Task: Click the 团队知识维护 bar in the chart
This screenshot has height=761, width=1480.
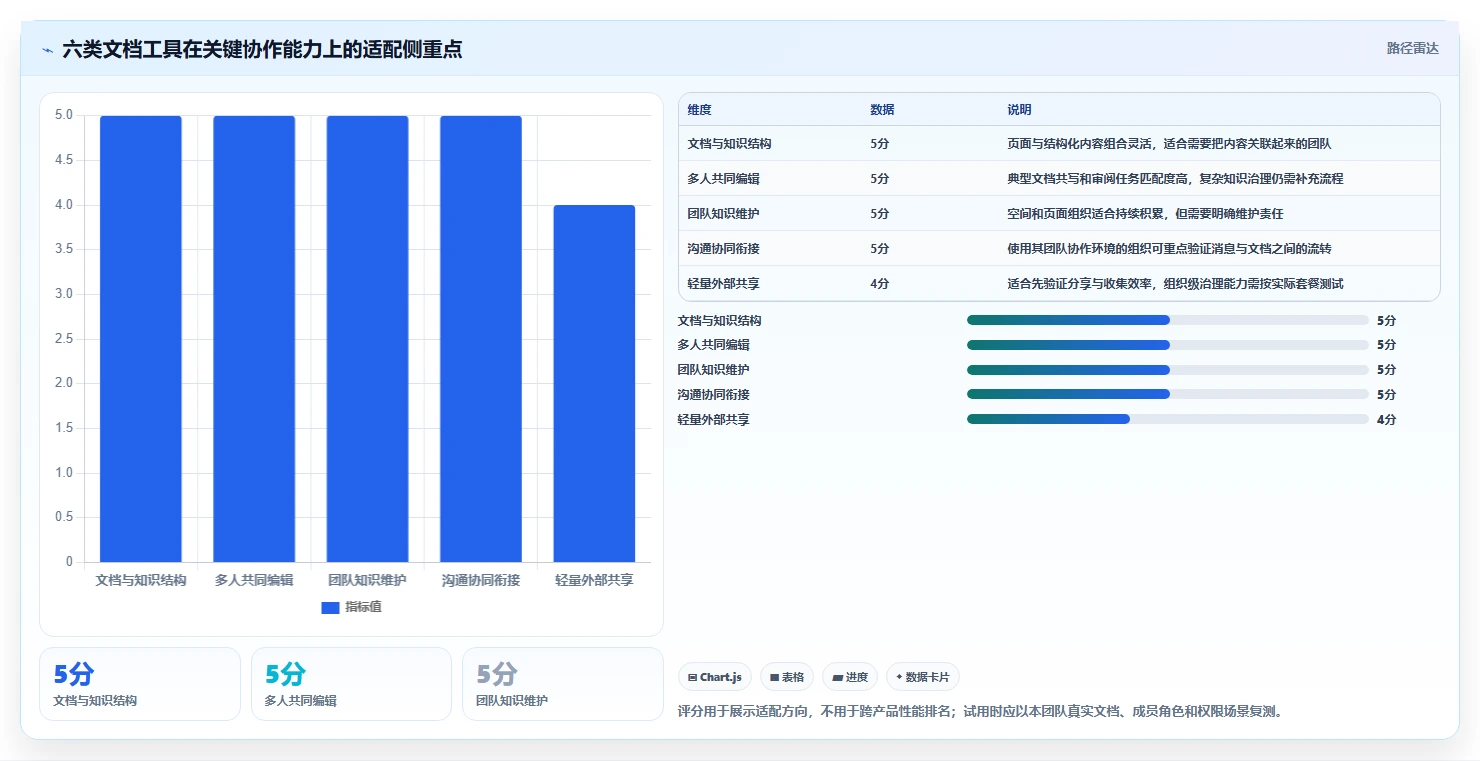Action: click(x=367, y=339)
